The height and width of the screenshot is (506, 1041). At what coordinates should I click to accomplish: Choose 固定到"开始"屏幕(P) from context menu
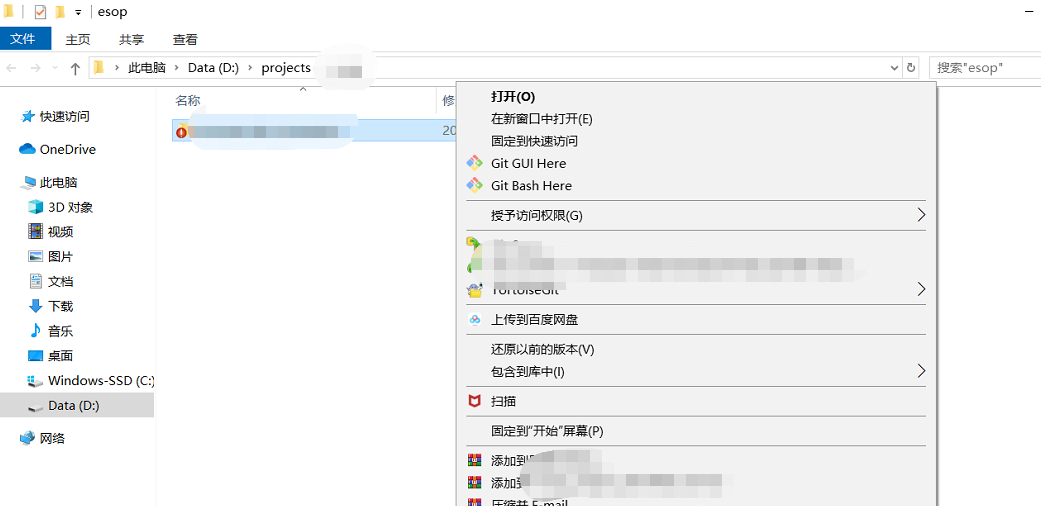coord(696,431)
